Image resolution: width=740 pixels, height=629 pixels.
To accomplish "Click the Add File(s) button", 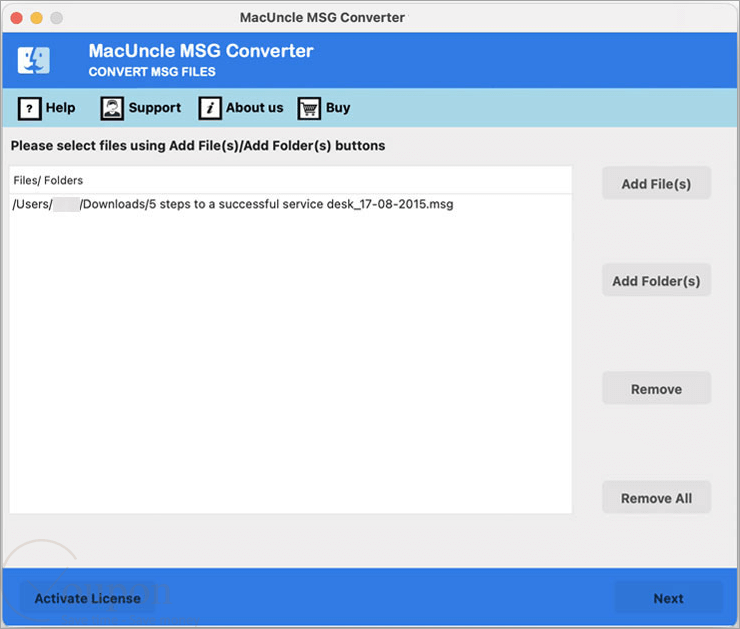I will click(656, 183).
